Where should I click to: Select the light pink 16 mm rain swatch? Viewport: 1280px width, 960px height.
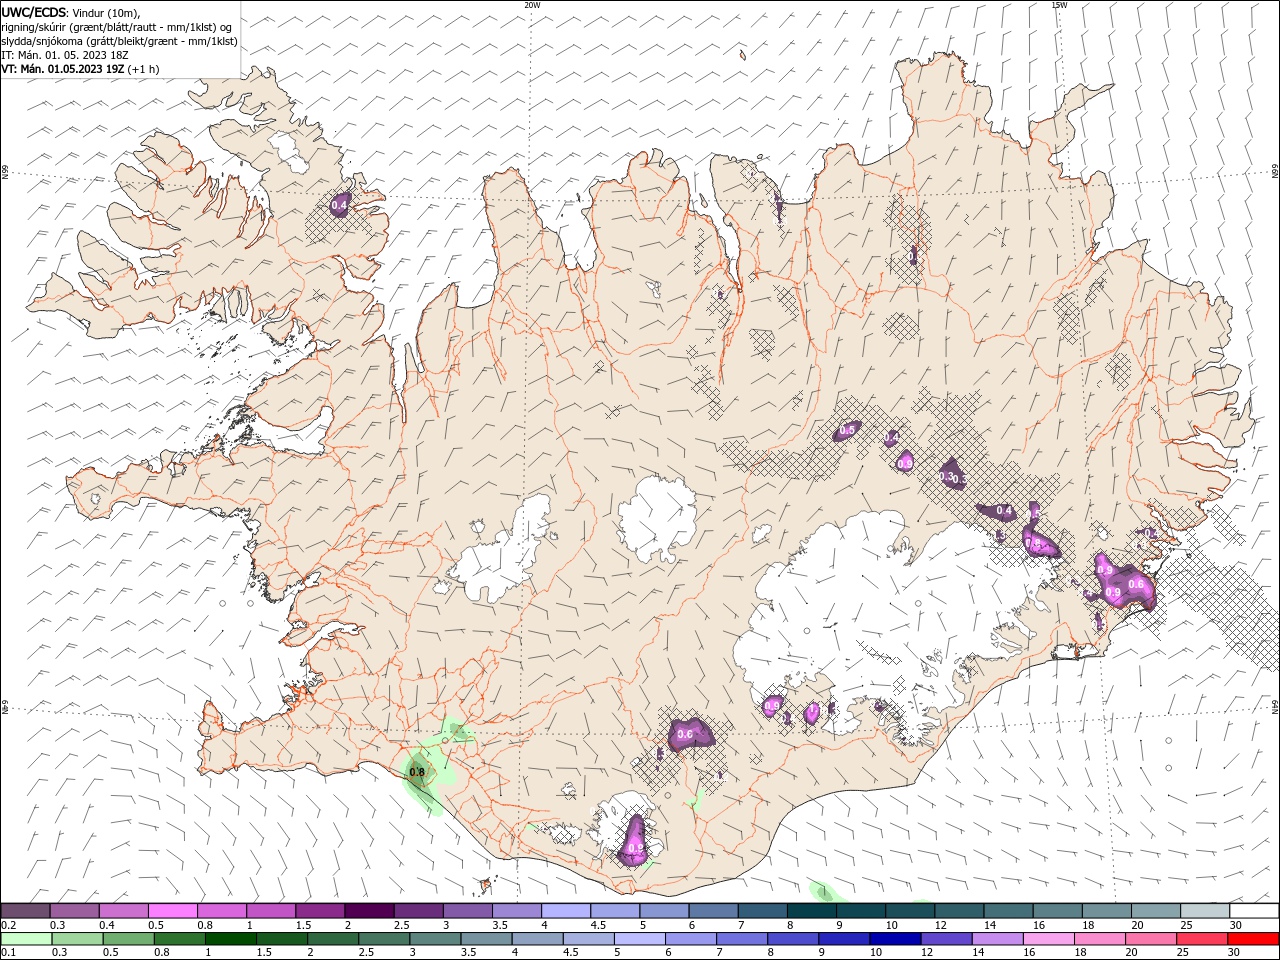tap(1047, 939)
